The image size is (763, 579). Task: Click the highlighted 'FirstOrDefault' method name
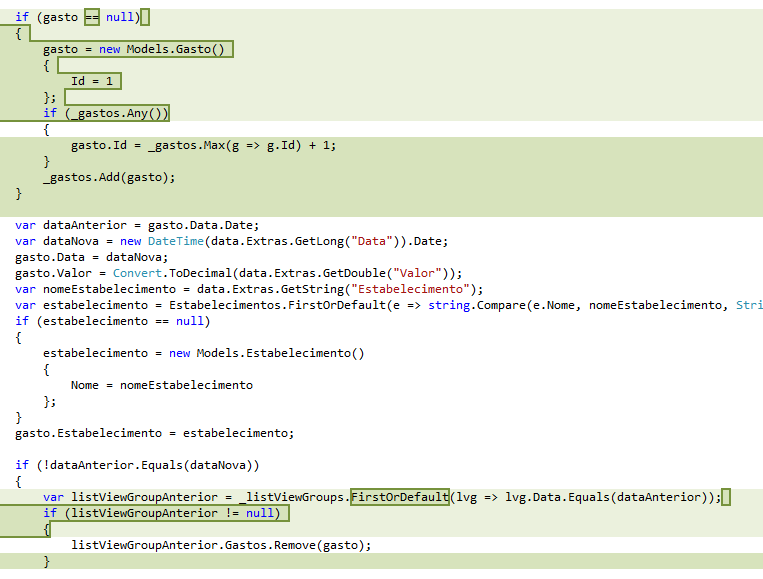(400, 497)
